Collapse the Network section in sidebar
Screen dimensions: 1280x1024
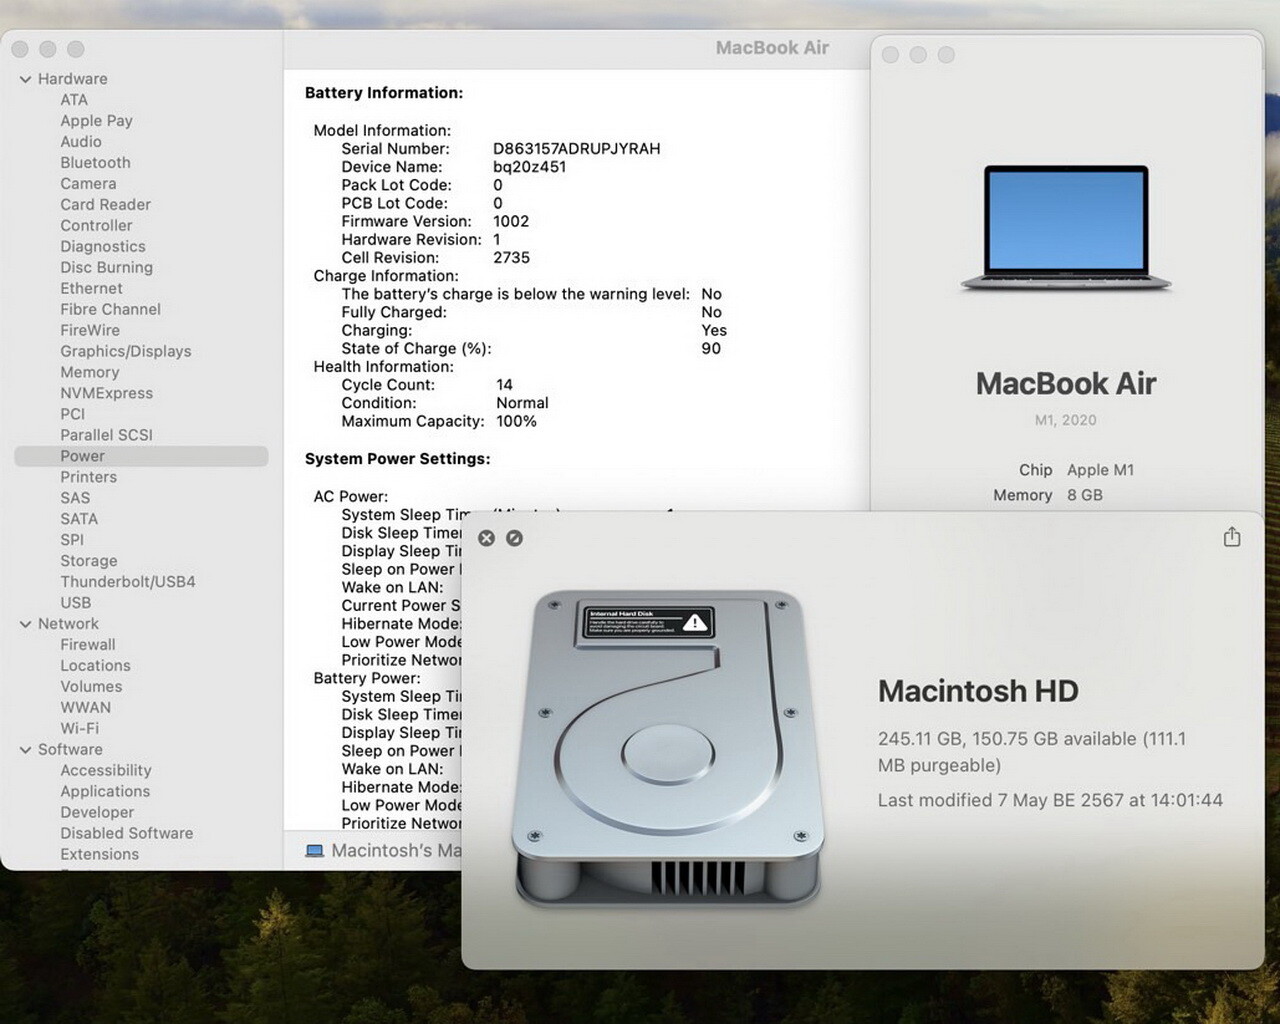[x=25, y=624]
